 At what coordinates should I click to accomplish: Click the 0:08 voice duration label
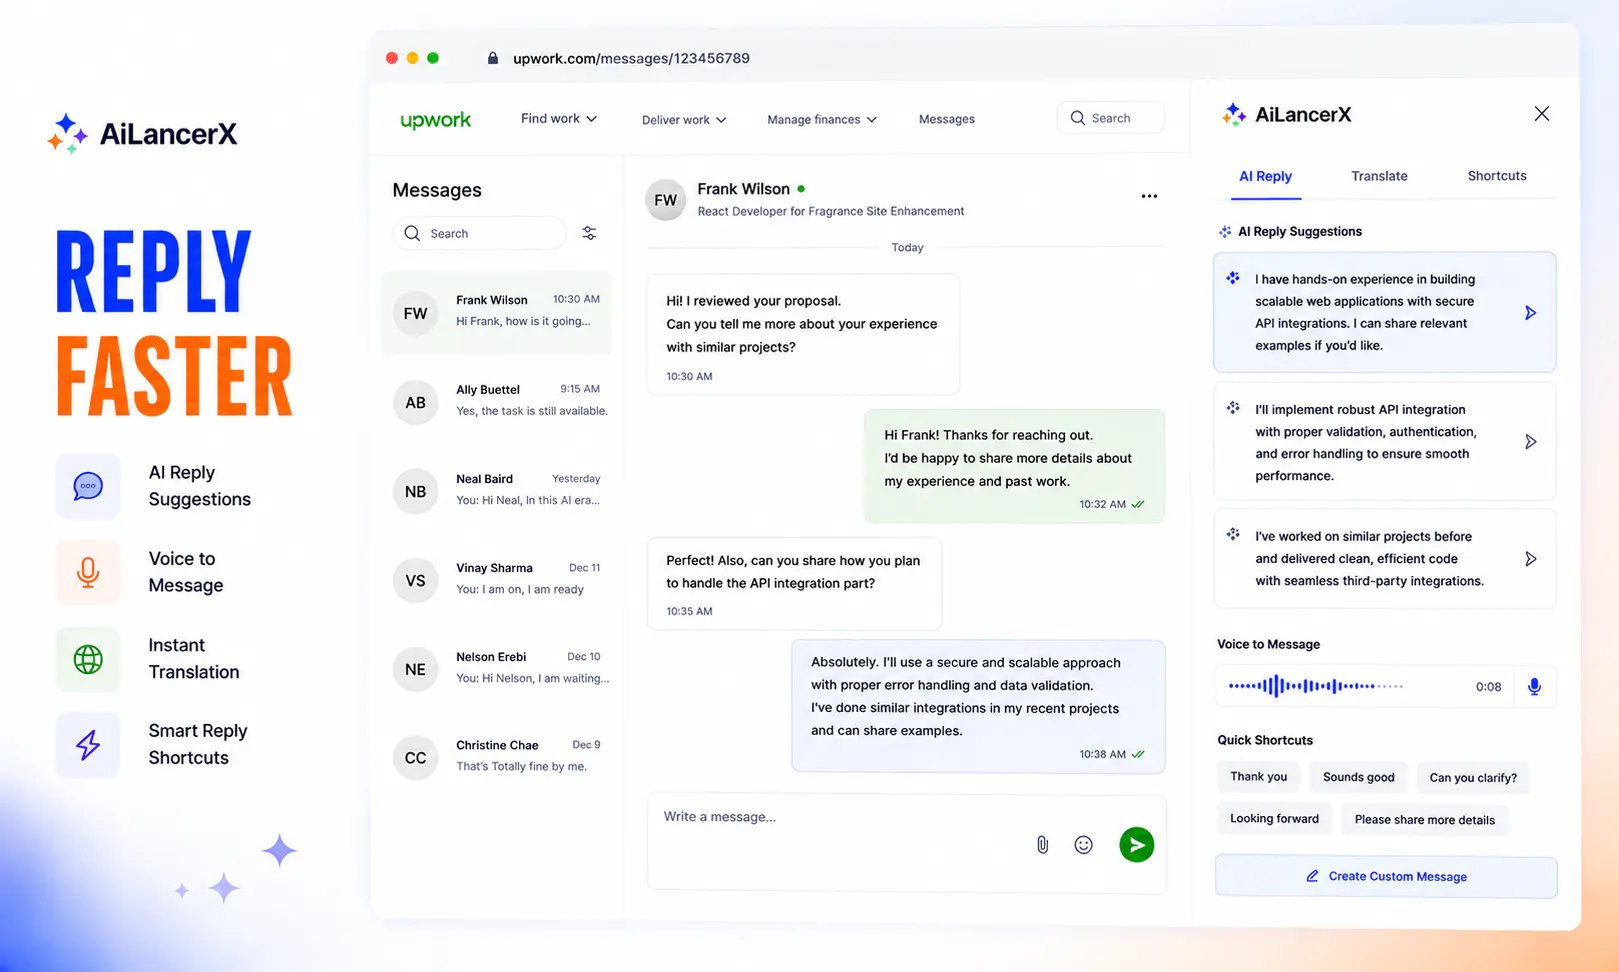pos(1488,687)
